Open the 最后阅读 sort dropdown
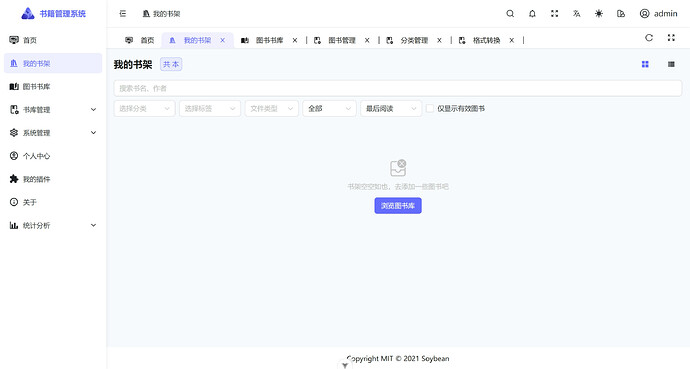This screenshot has width=690, height=369. point(391,109)
